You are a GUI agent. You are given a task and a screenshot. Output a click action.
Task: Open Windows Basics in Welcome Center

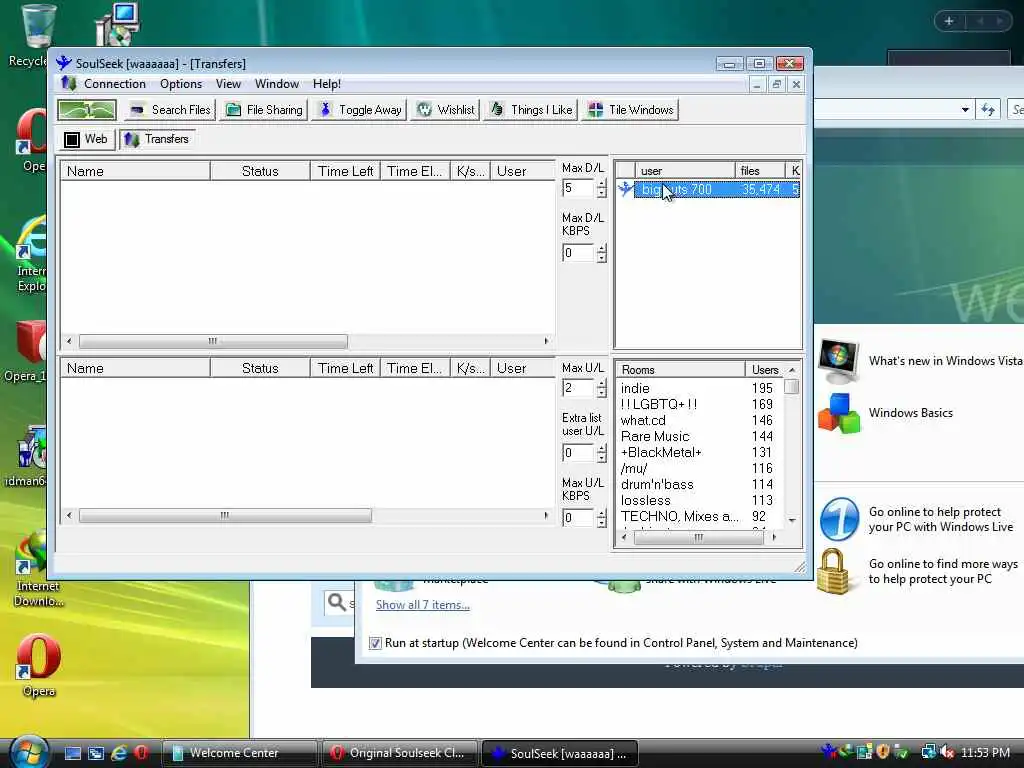tap(910, 413)
